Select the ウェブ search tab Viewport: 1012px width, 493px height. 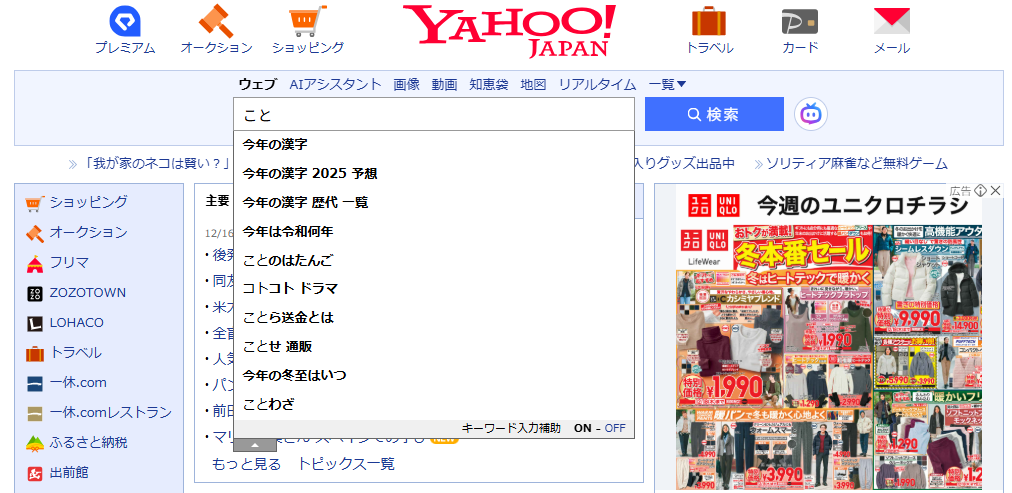pos(258,84)
